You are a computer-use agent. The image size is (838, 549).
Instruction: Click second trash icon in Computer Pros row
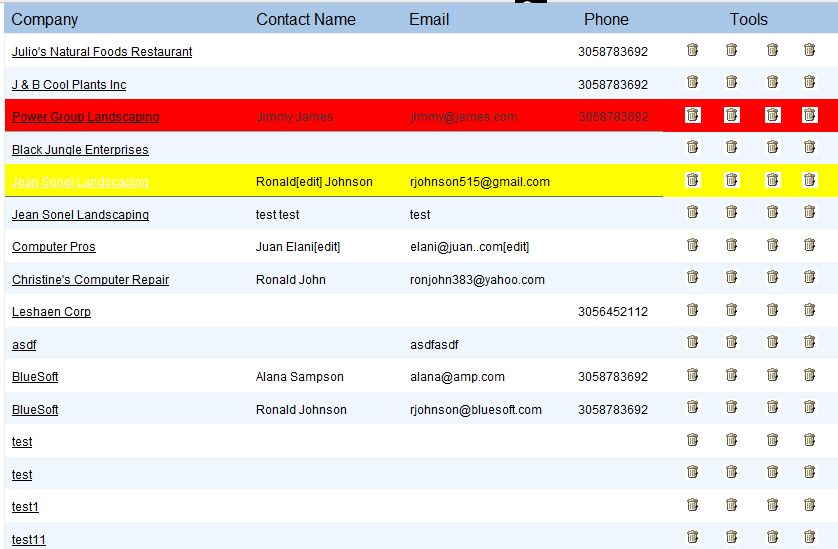pos(732,245)
